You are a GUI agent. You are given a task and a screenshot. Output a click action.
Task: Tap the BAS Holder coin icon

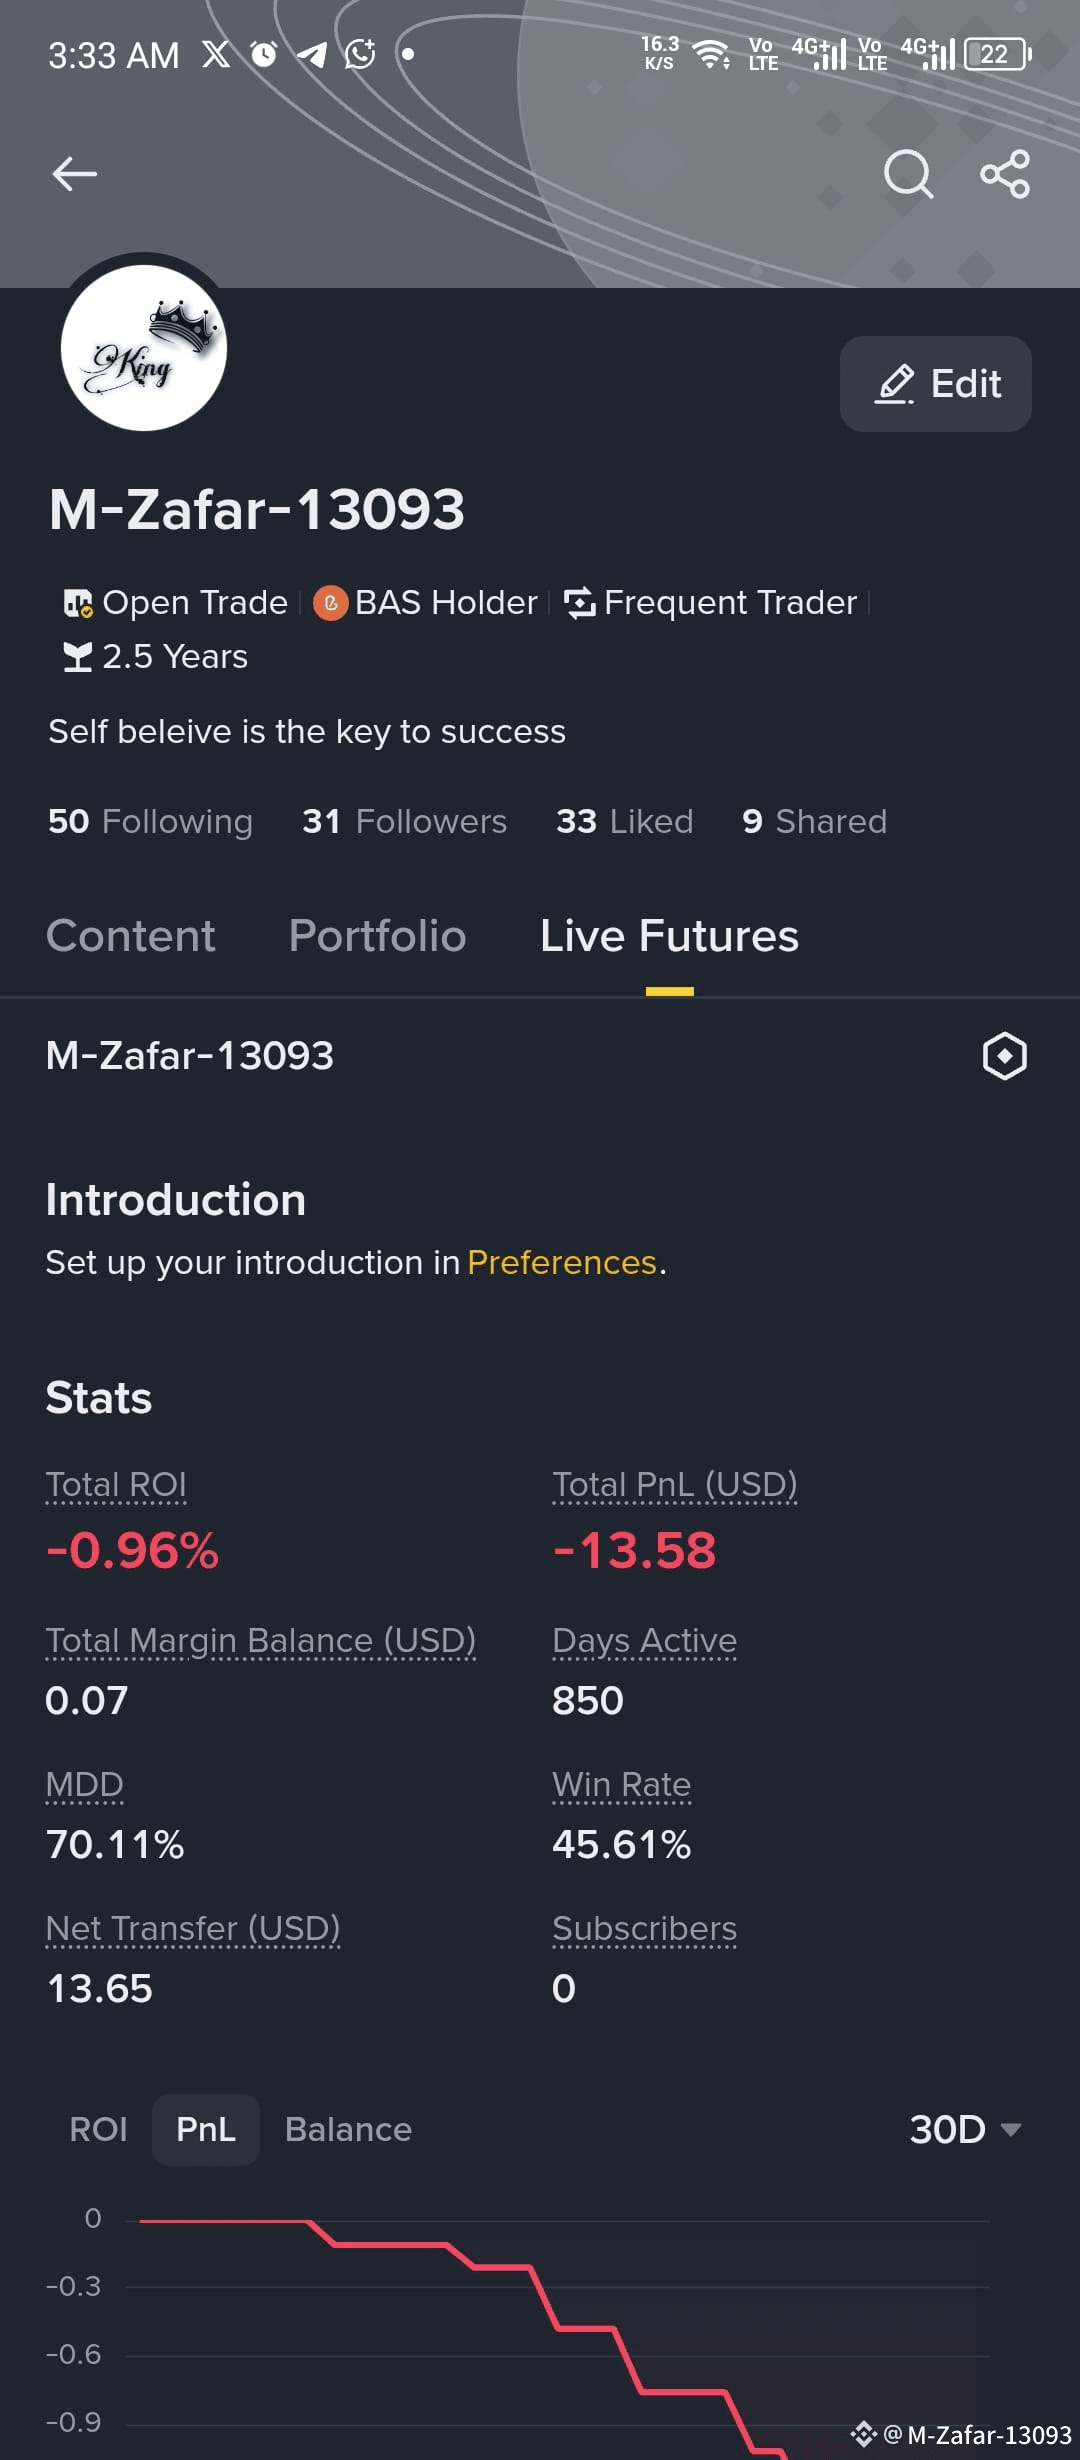pyautogui.click(x=330, y=603)
